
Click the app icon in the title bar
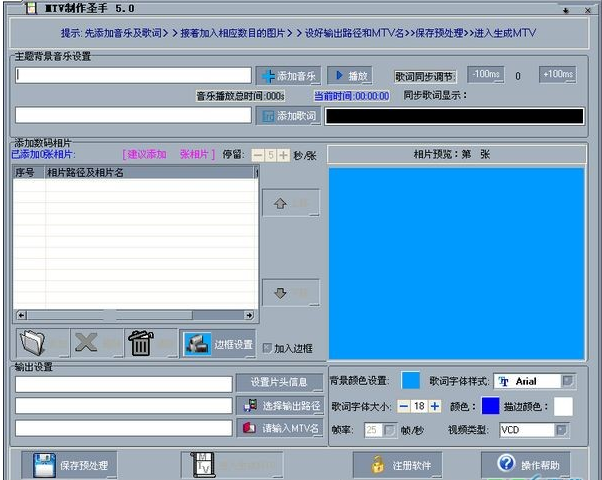(31, 8)
